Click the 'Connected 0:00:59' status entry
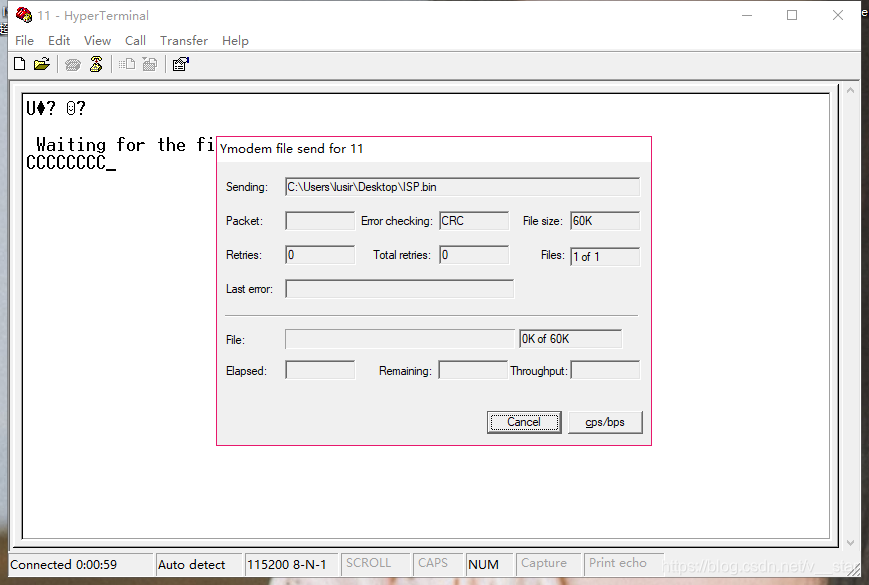The width and height of the screenshot is (869, 585). click(x=80, y=565)
